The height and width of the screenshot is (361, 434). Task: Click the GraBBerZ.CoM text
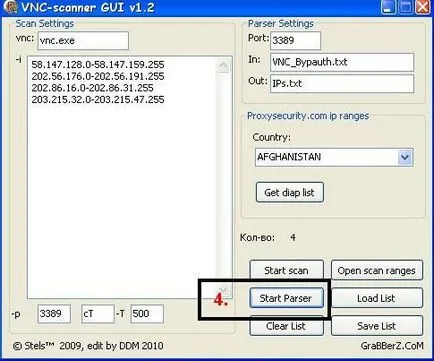pos(392,346)
